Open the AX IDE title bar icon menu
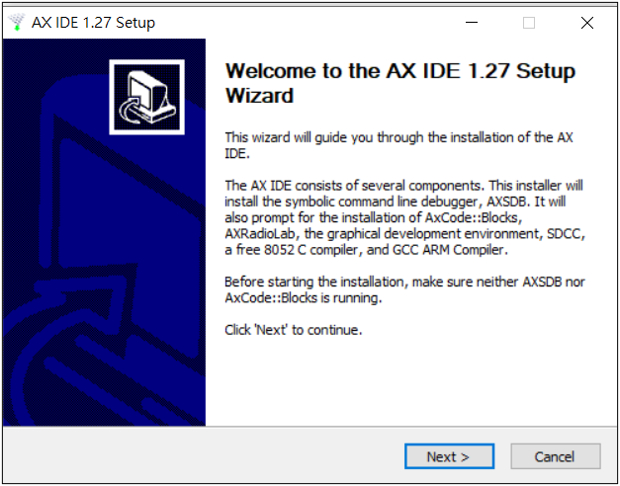This screenshot has width=620, height=486. [x=17, y=23]
